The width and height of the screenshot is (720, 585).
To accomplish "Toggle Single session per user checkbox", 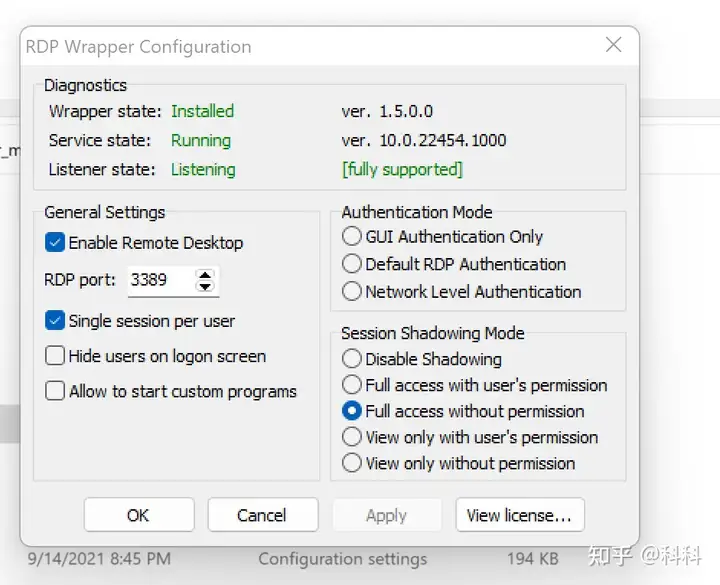I will pos(55,321).
